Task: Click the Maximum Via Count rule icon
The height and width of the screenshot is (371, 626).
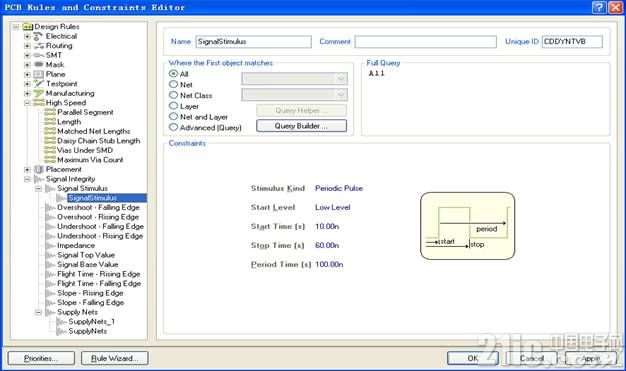Action: (50, 160)
